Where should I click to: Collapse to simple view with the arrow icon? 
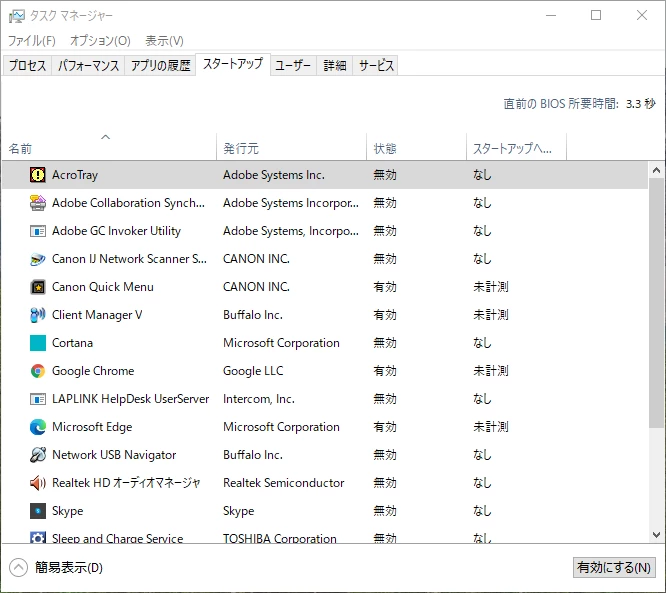tap(18, 568)
